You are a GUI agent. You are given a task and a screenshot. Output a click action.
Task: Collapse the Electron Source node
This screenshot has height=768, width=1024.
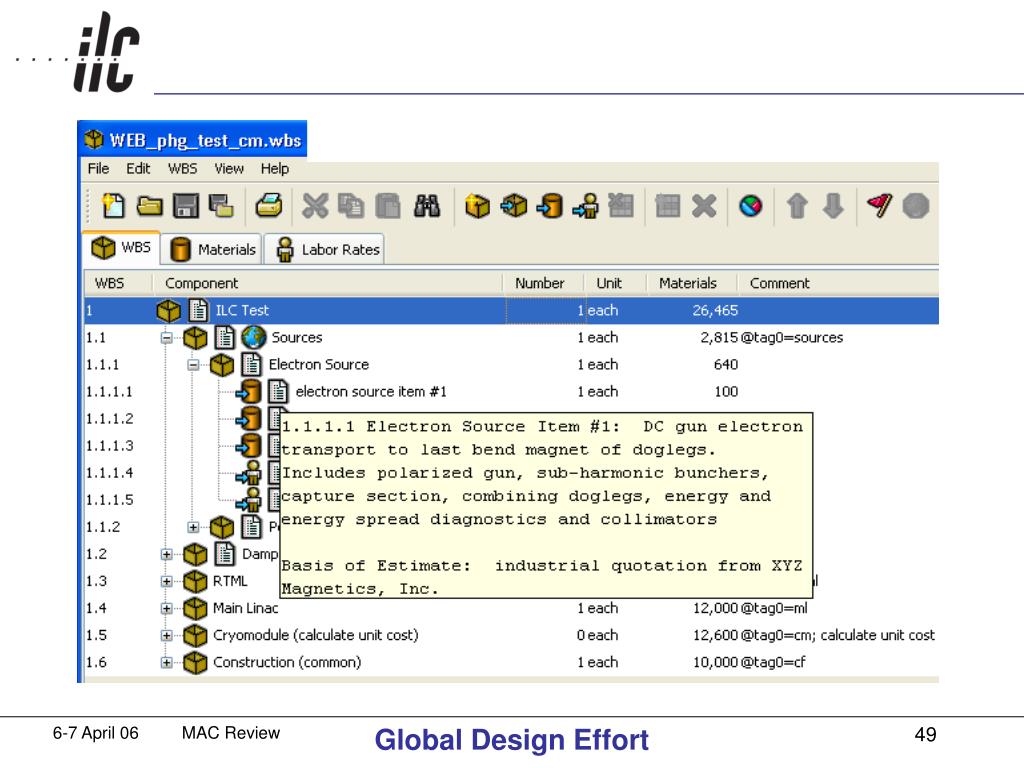(193, 364)
